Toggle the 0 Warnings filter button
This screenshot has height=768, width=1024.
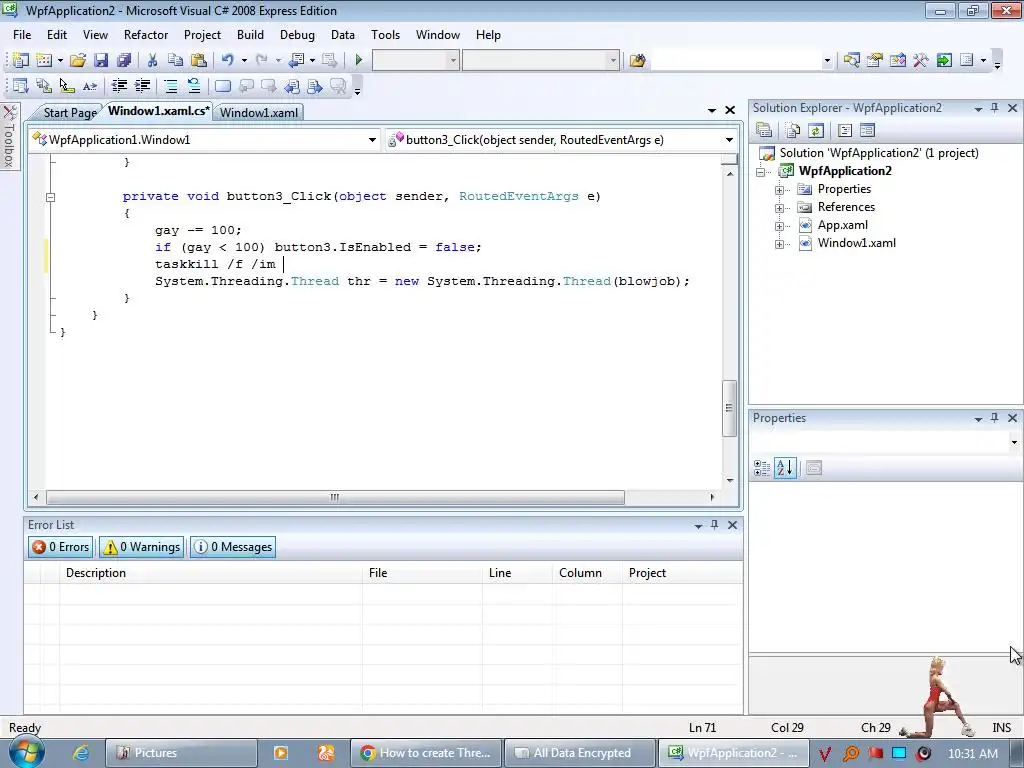click(x=141, y=547)
